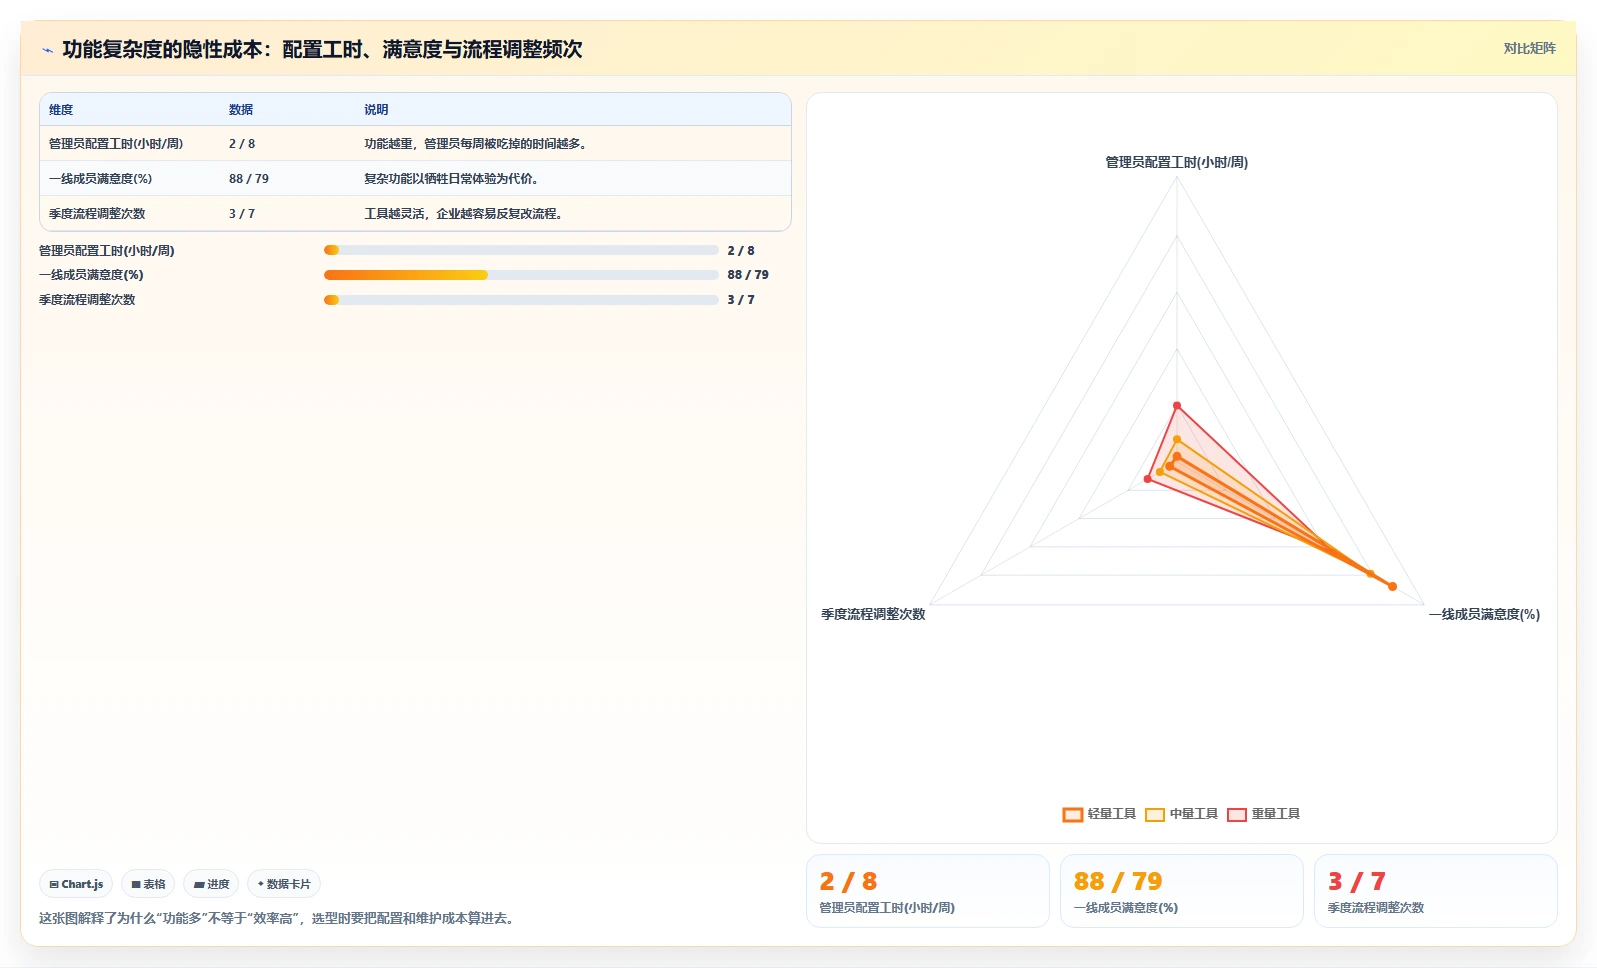The height and width of the screenshot is (968, 1597).
Task: Click the 季度流程调整次数 progress bar
Action: pyautogui.click(x=521, y=300)
